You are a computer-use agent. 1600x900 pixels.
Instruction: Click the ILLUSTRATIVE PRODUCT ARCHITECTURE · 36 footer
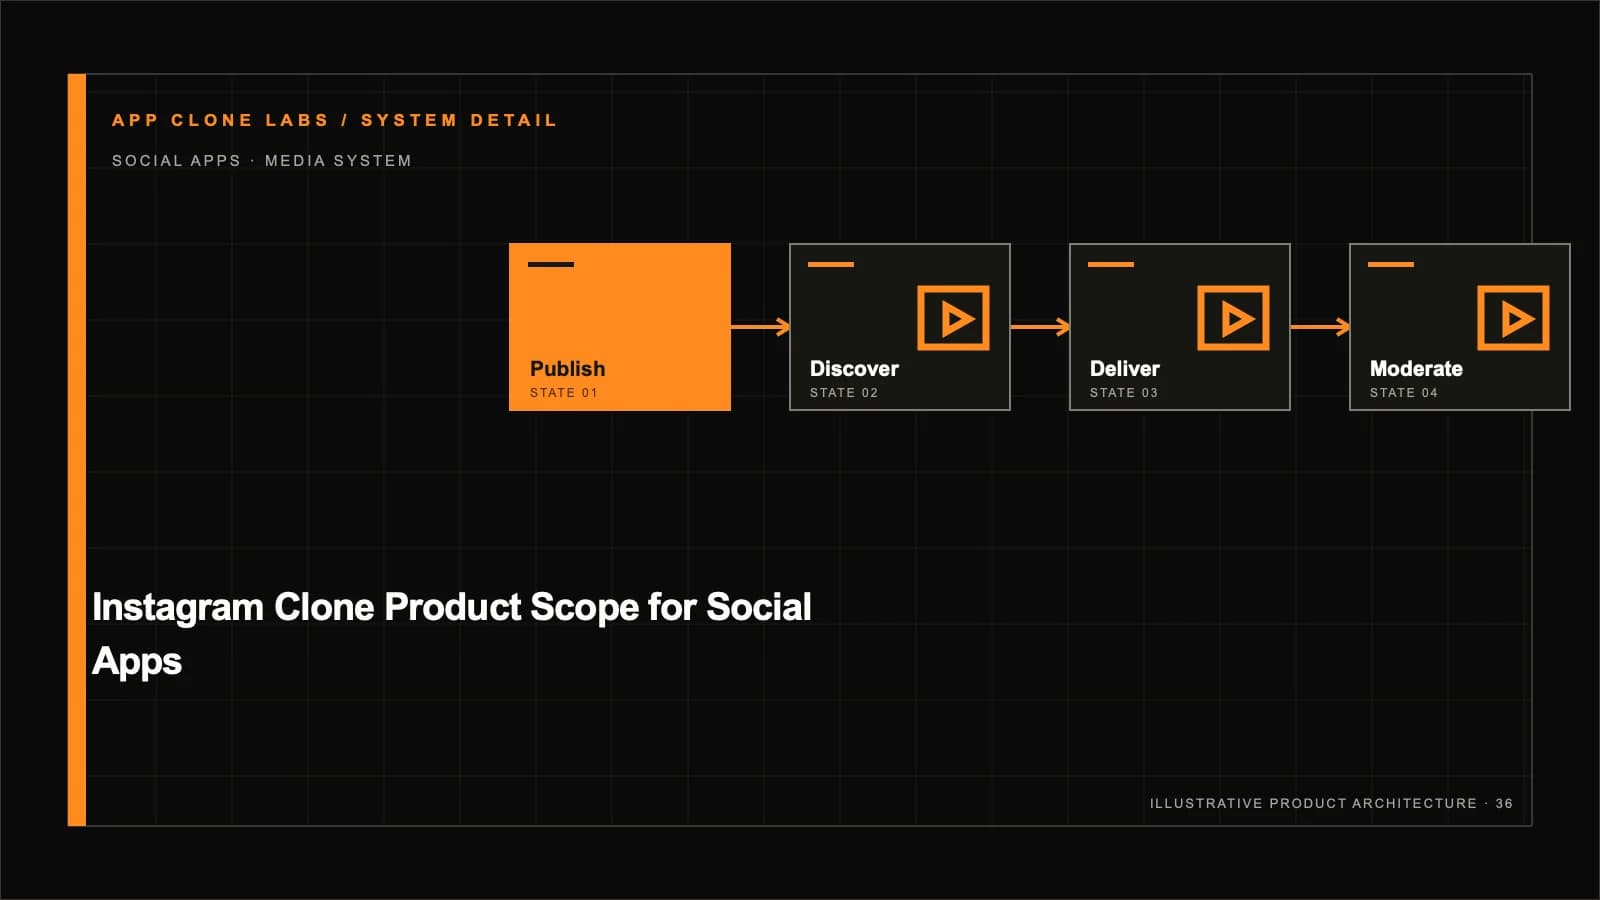tap(1330, 804)
